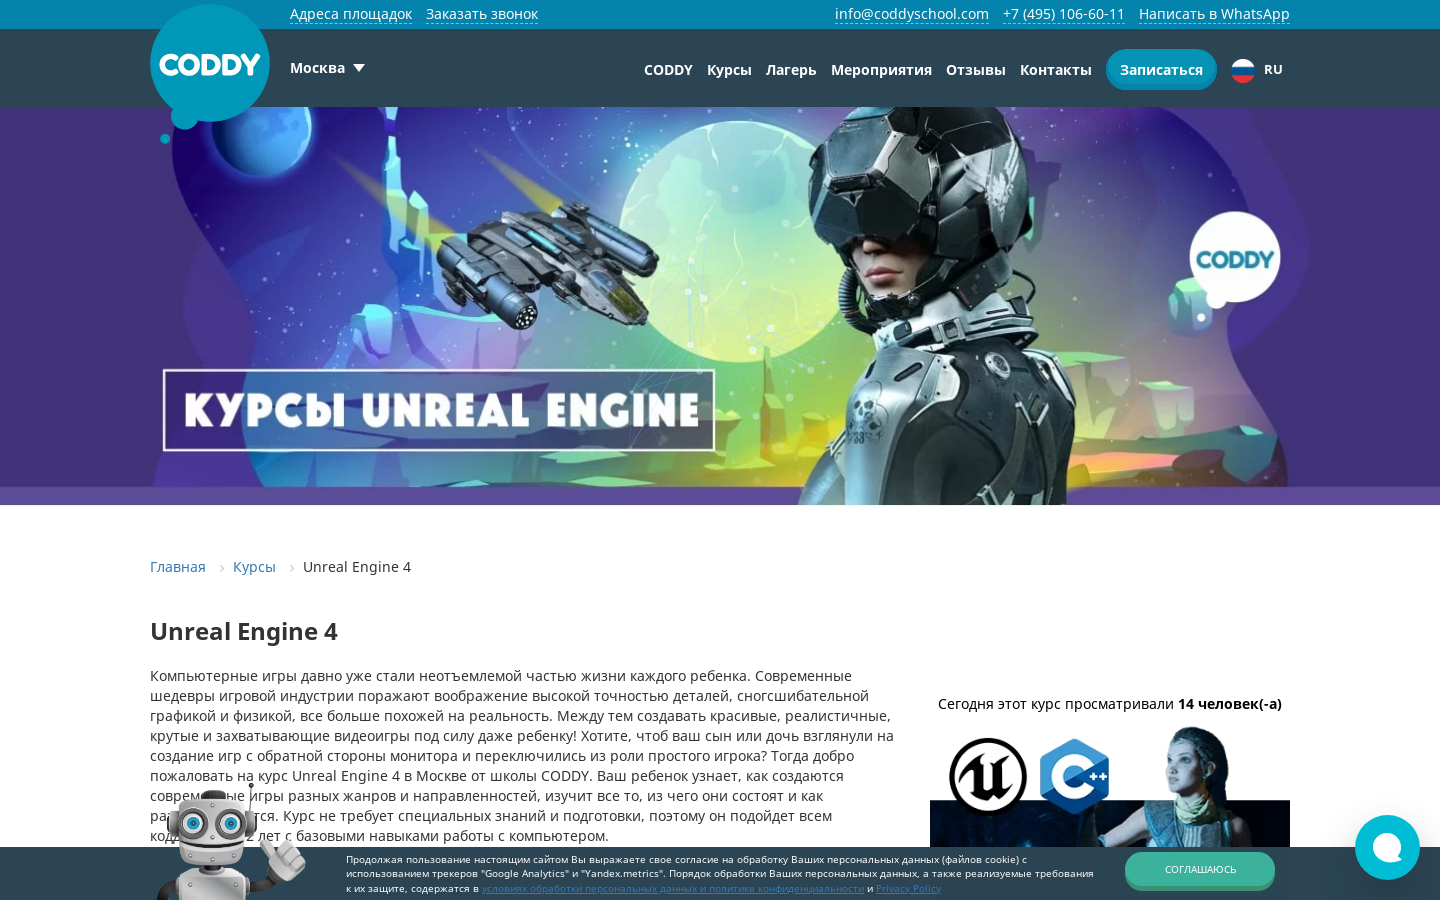Open the Мероприятия menu item
Screen dimensions: 1440x900
[881, 70]
